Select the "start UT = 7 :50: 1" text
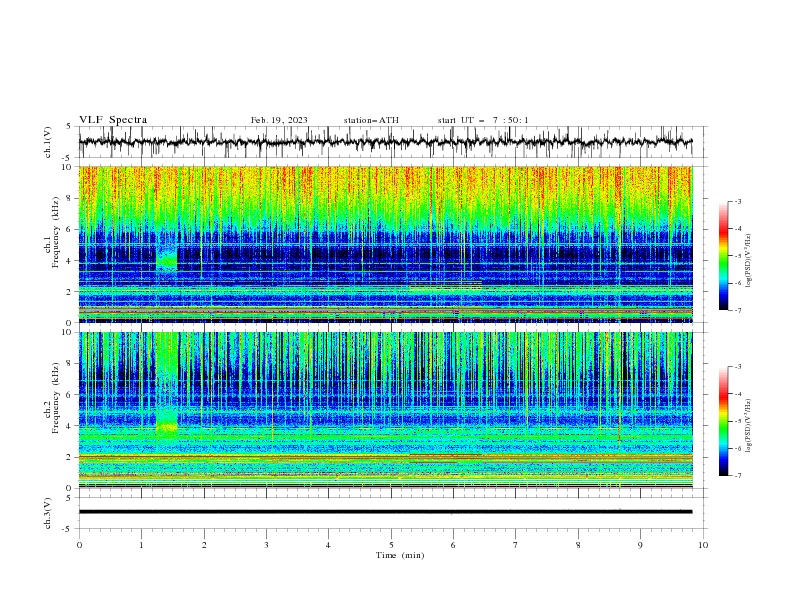 point(483,120)
